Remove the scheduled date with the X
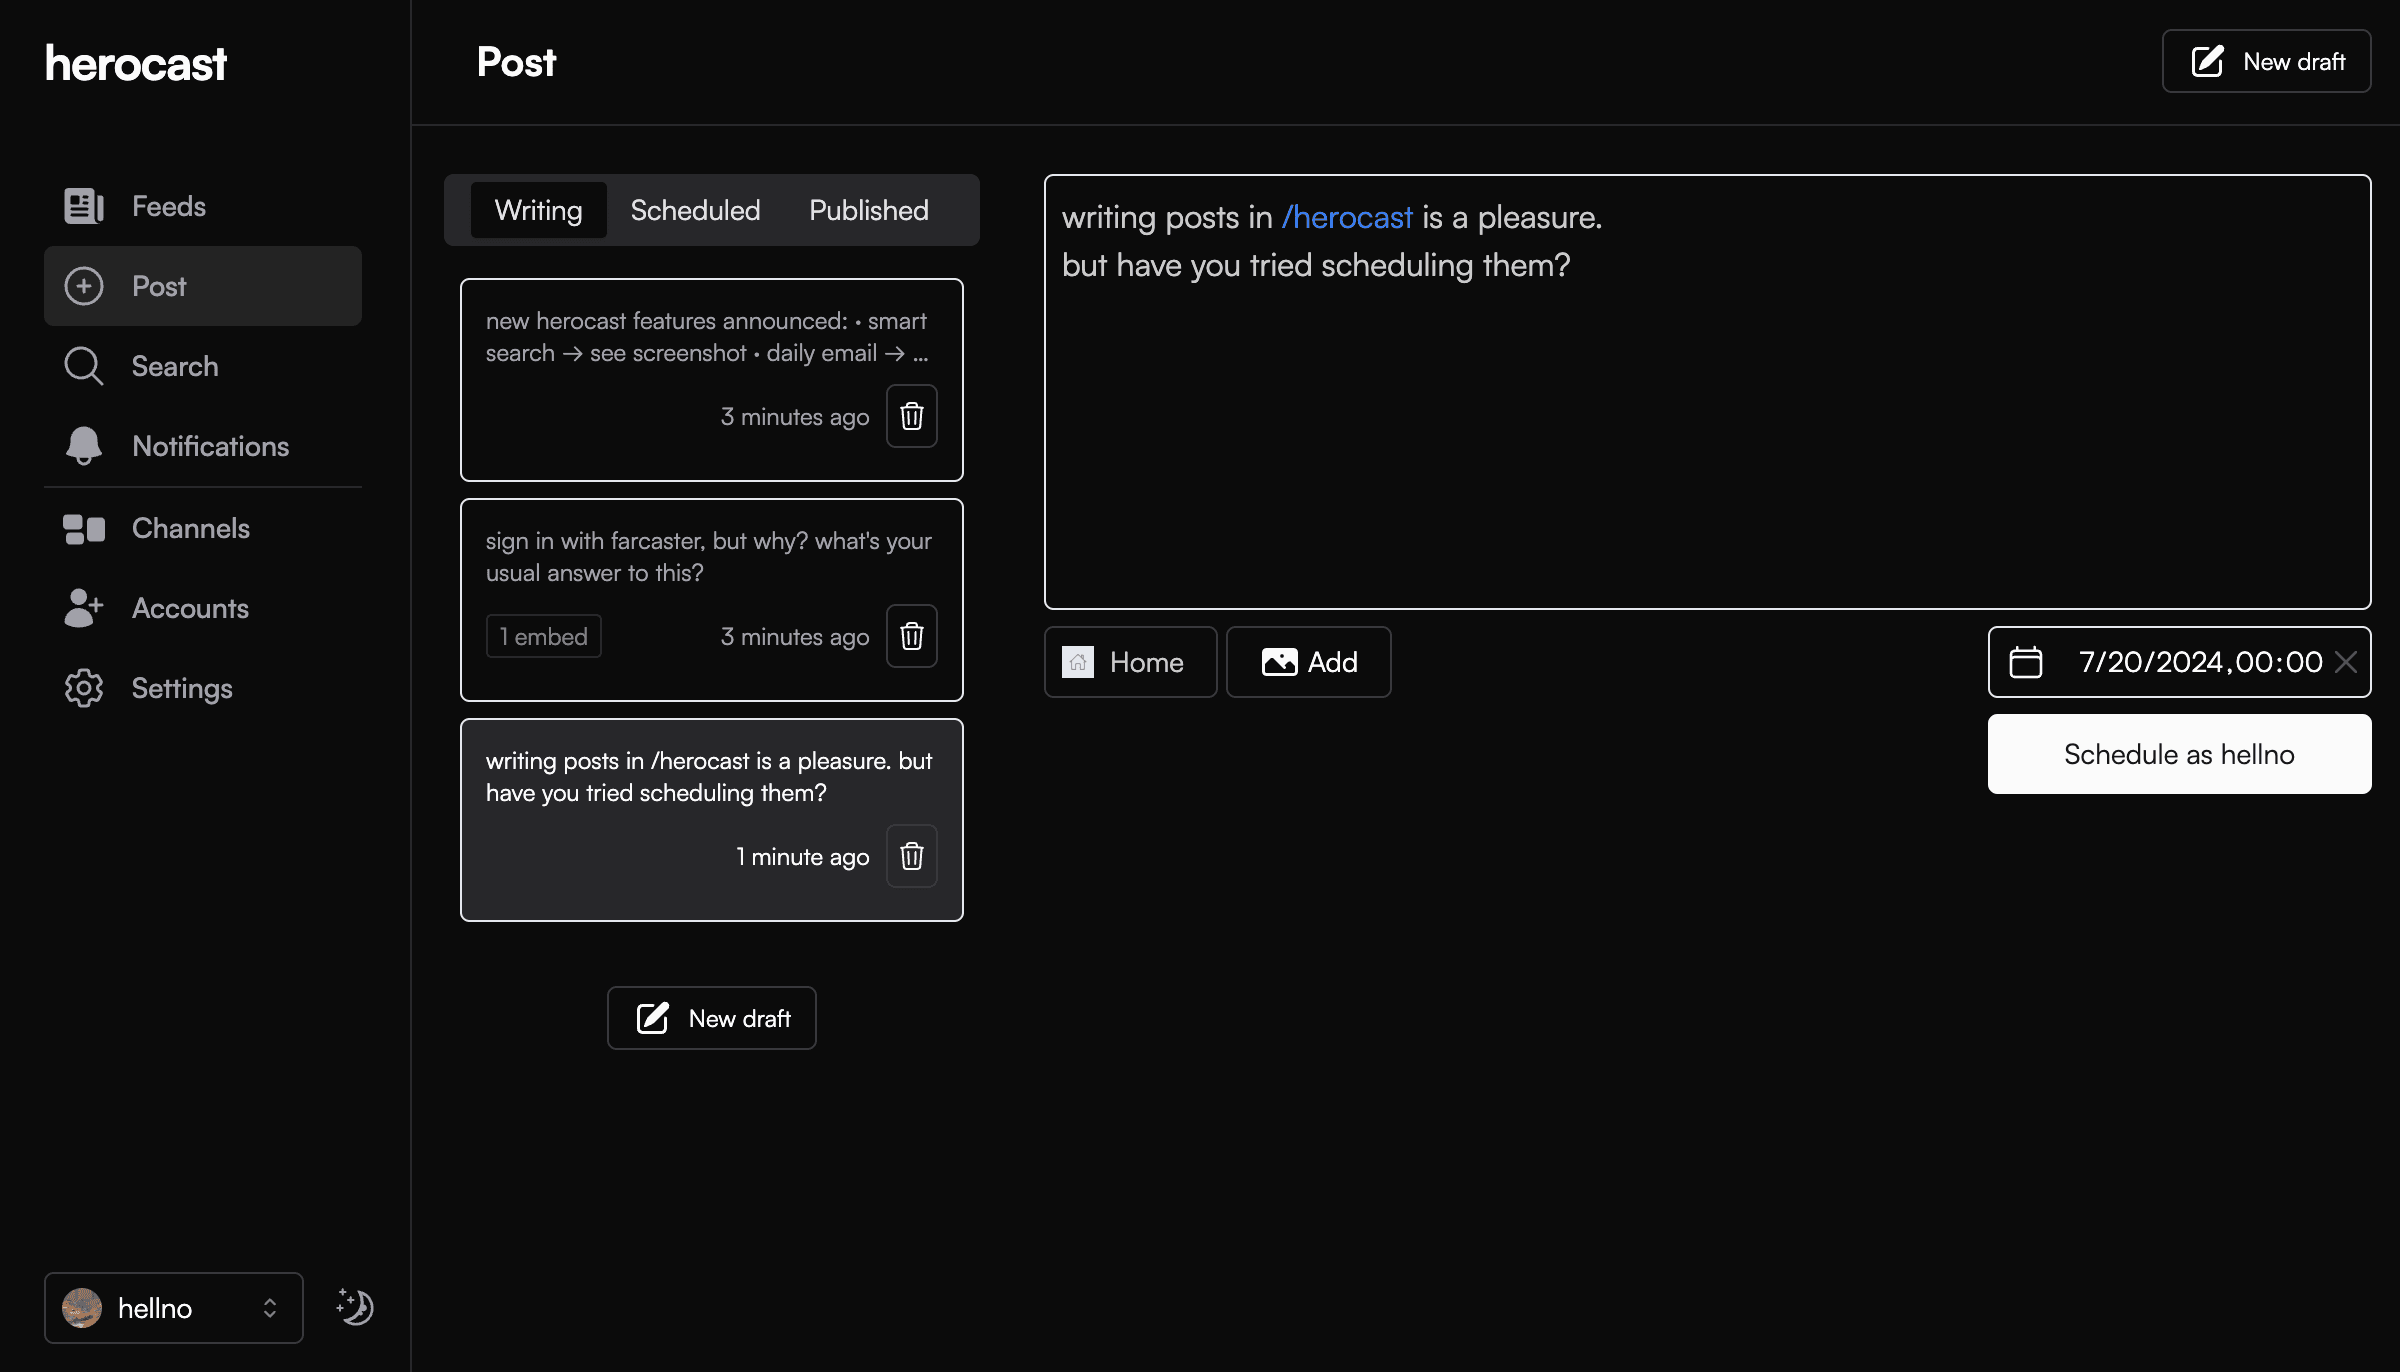2400x1372 pixels. 2345,662
